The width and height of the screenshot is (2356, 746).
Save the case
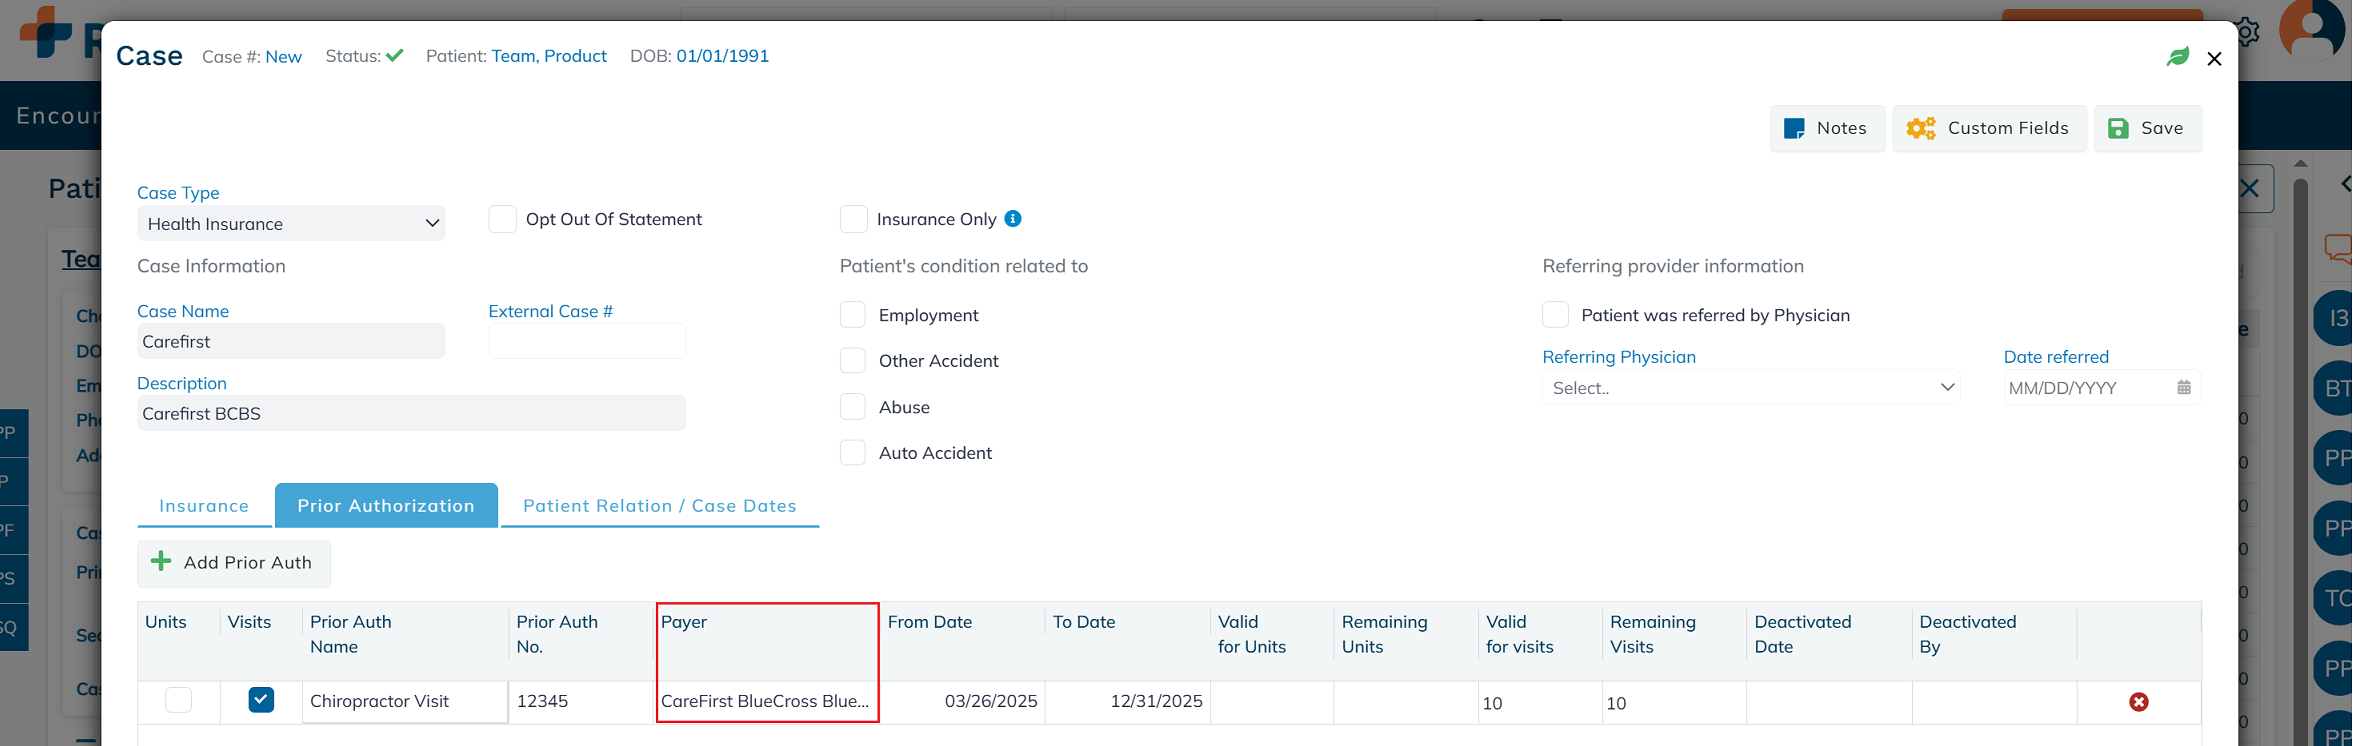coord(2146,128)
